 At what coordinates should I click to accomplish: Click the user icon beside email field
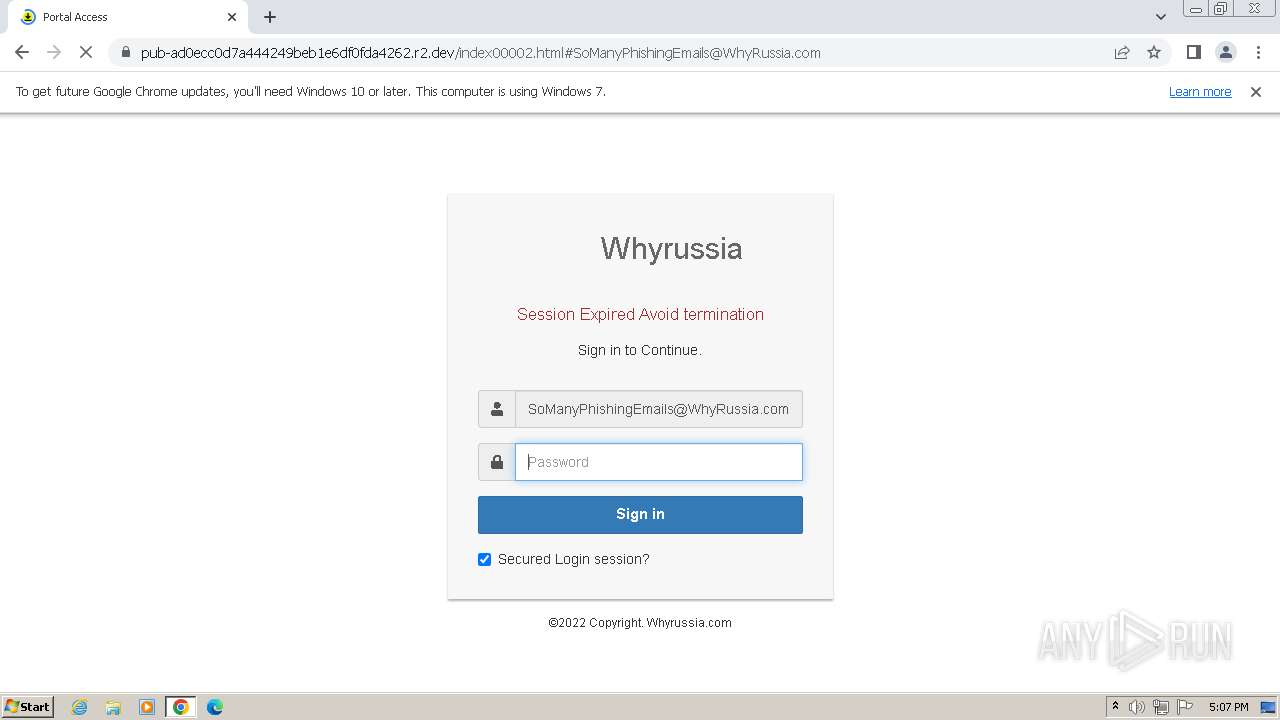(x=497, y=409)
